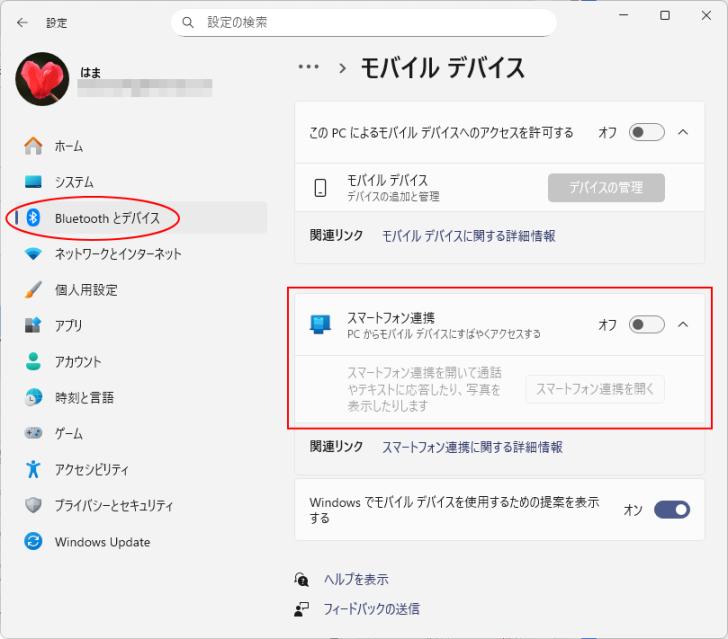Click the Home house icon
The height and width of the screenshot is (639, 728).
click(33, 146)
